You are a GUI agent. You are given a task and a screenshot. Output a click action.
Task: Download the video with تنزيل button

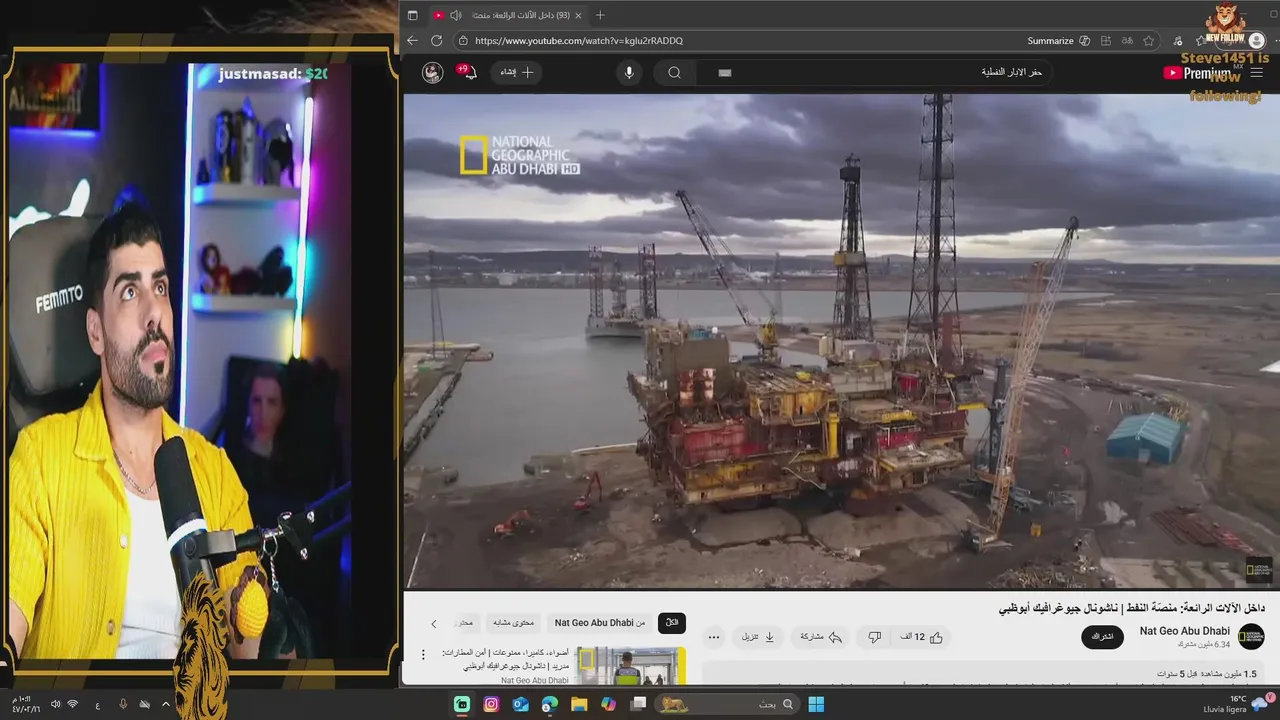(759, 637)
